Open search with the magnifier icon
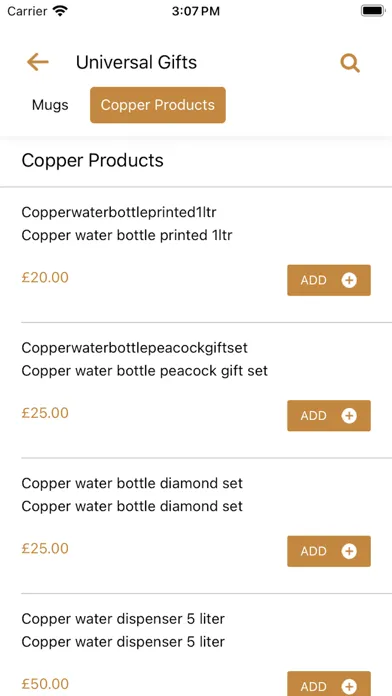 pyautogui.click(x=350, y=63)
